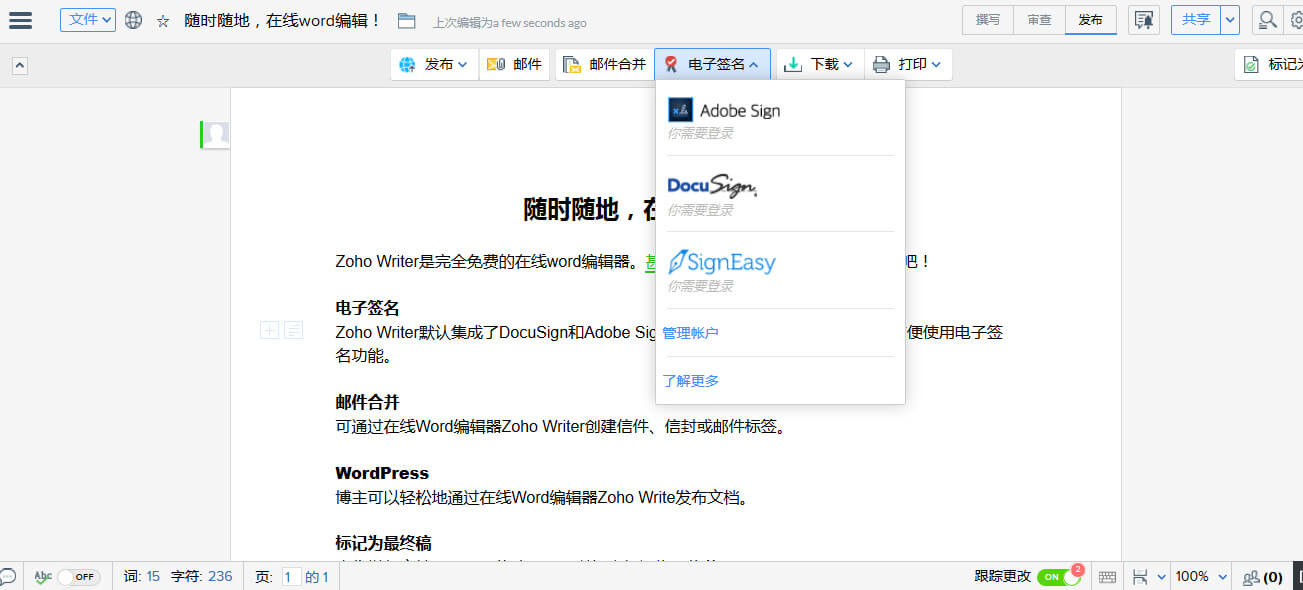Expand the 文件 dropdown menu
This screenshot has height=590, width=1303.
[88, 20]
